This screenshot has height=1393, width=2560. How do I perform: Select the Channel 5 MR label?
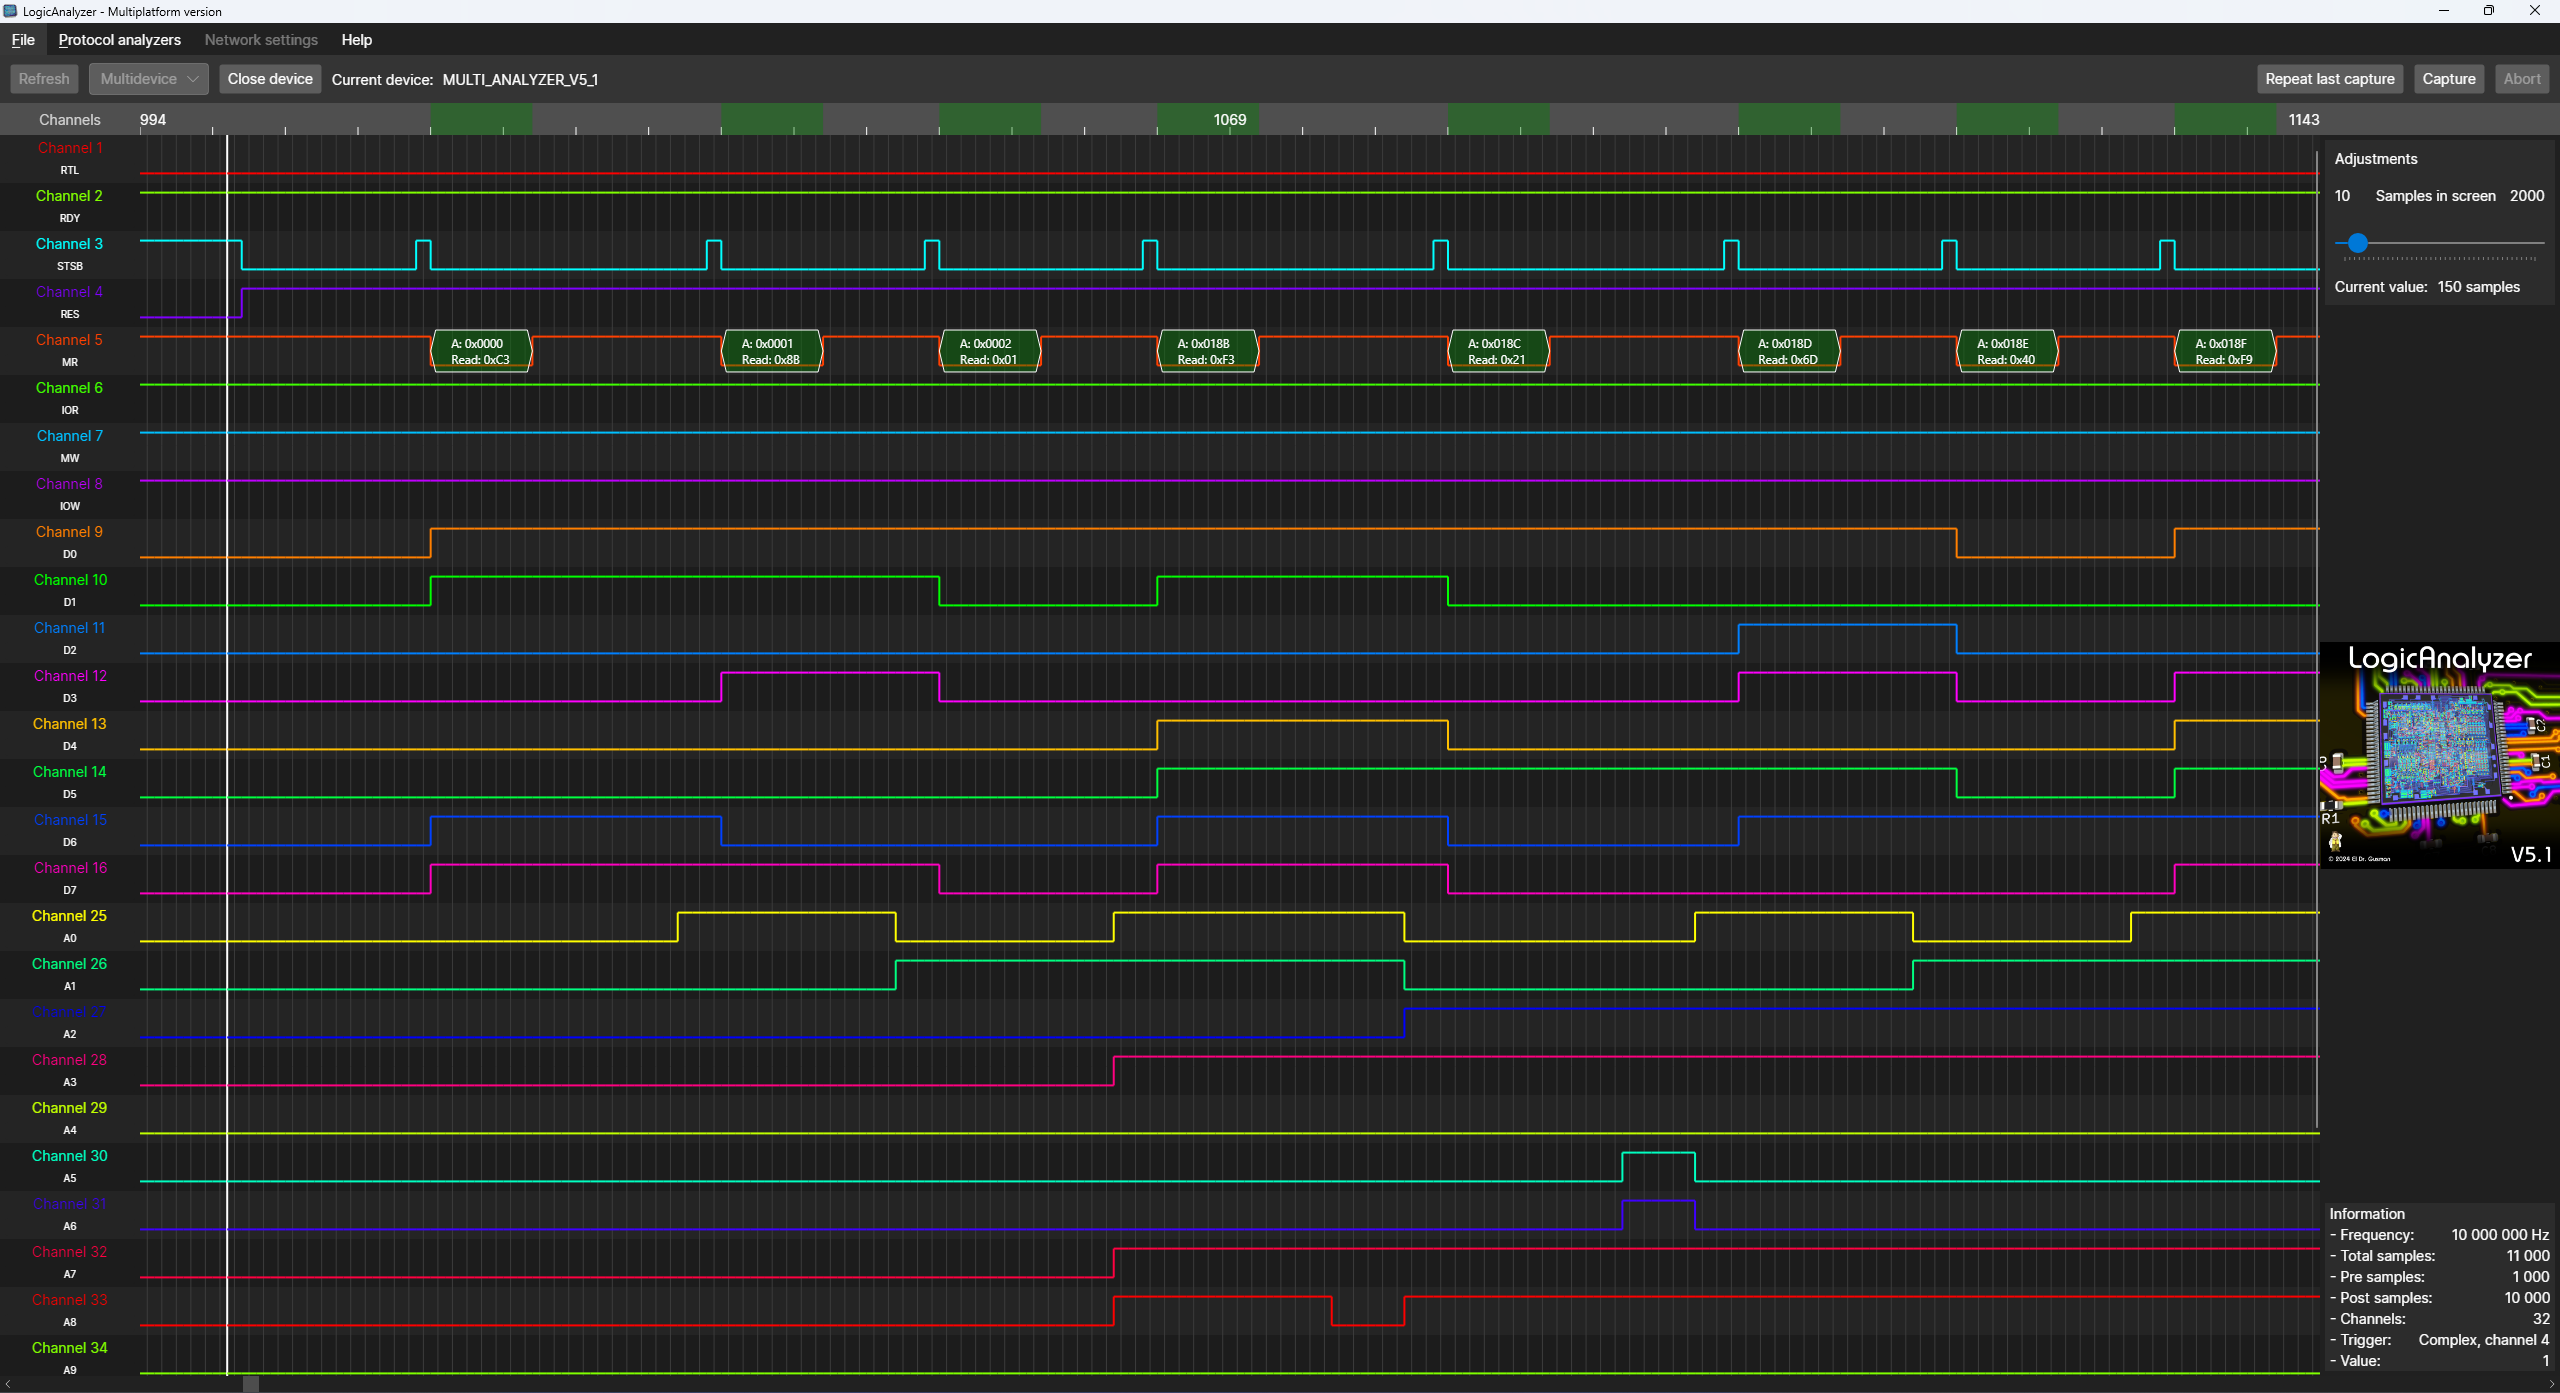click(x=70, y=350)
